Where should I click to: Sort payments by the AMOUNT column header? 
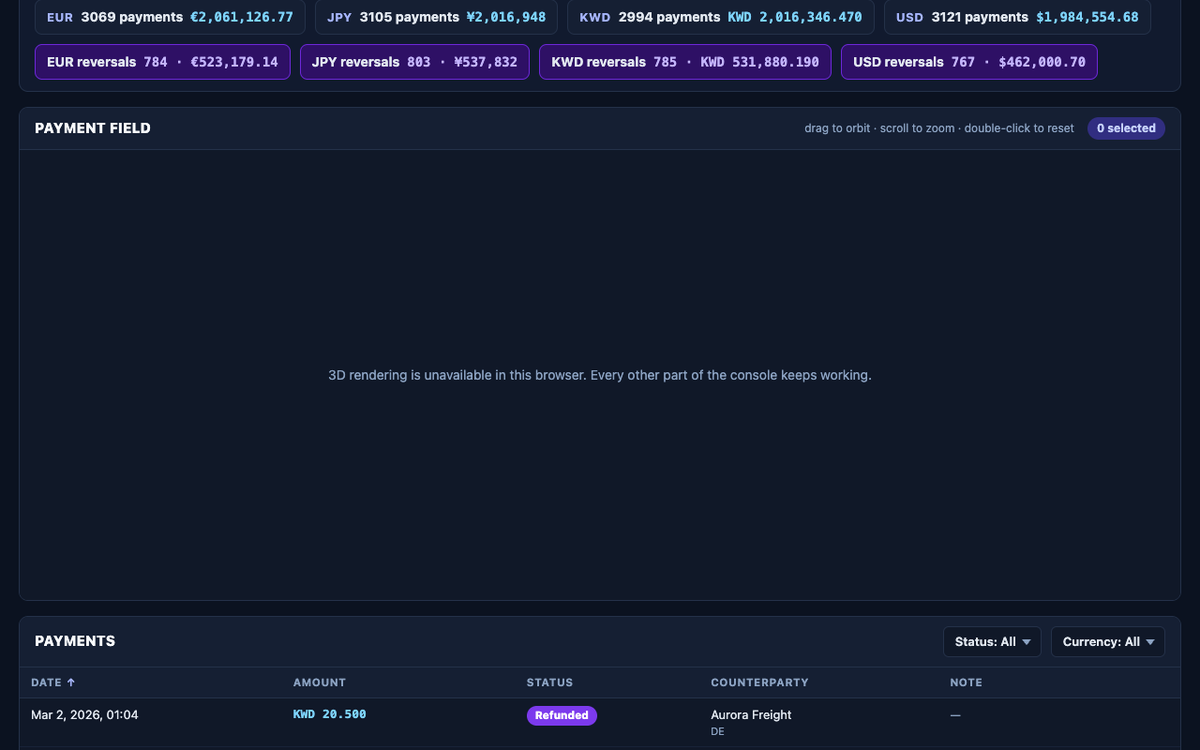[319, 683]
